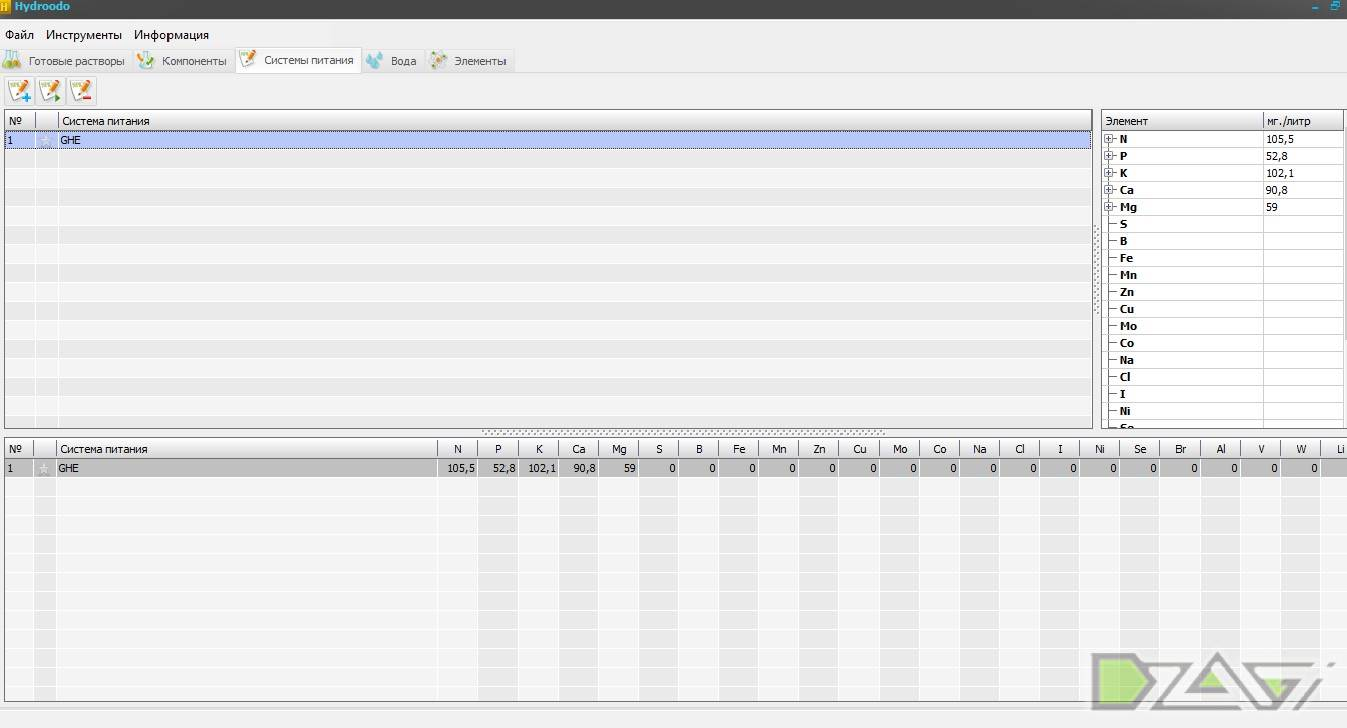This screenshot has width=1347, height=728.
Task: Sort upper list by Система питания header
Action: [x=574, y=121]
